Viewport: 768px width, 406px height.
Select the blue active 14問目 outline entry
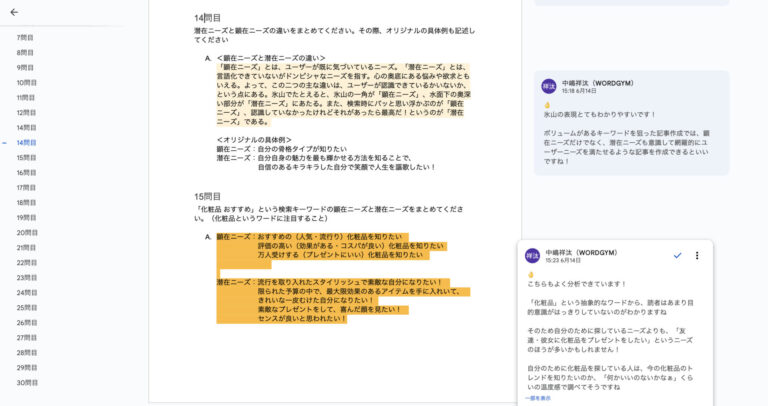[x=26, y=143]
